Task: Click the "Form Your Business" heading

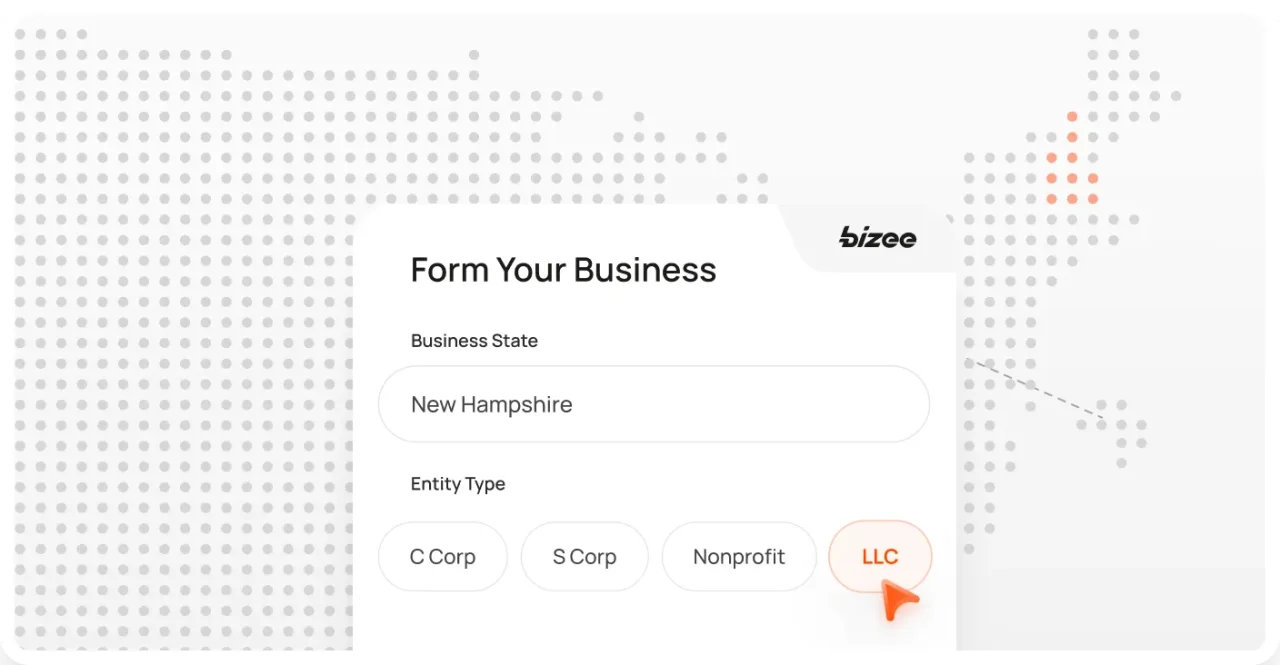Action: [x=563, y=270]
